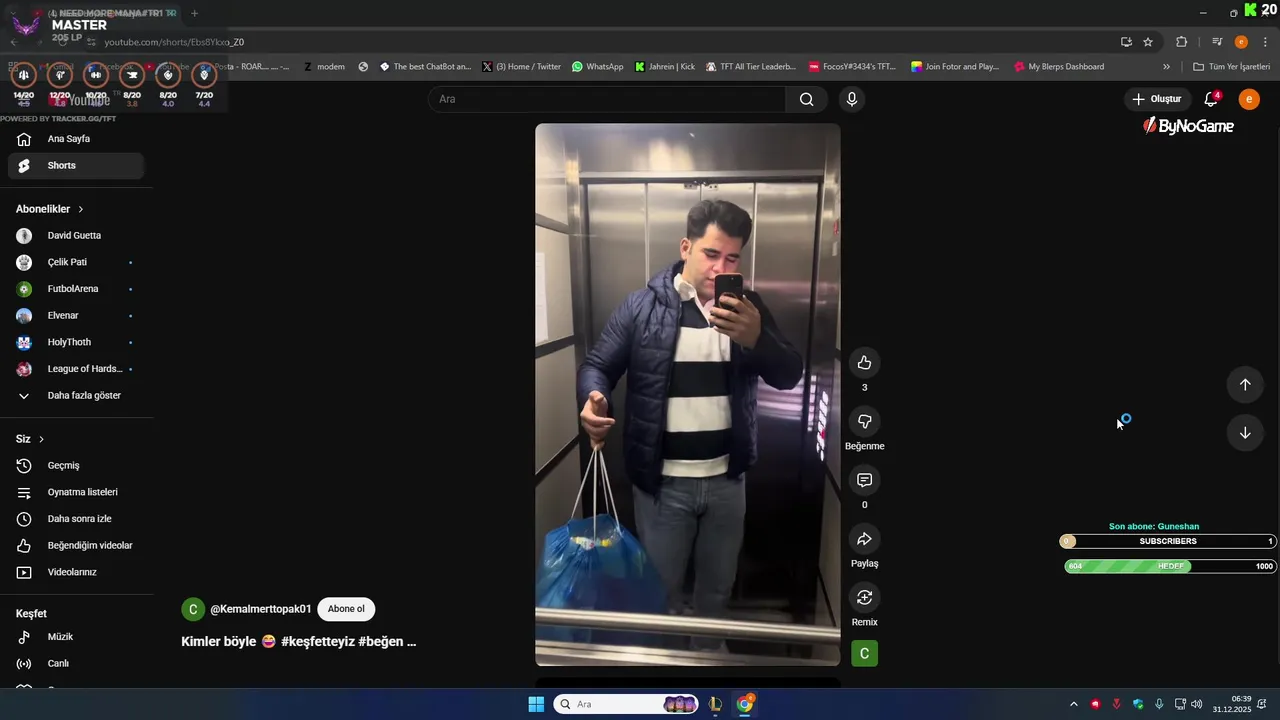The image size is (1280, 720).
Task: Click the YouTube Ara search field
Action: [607, 99]
